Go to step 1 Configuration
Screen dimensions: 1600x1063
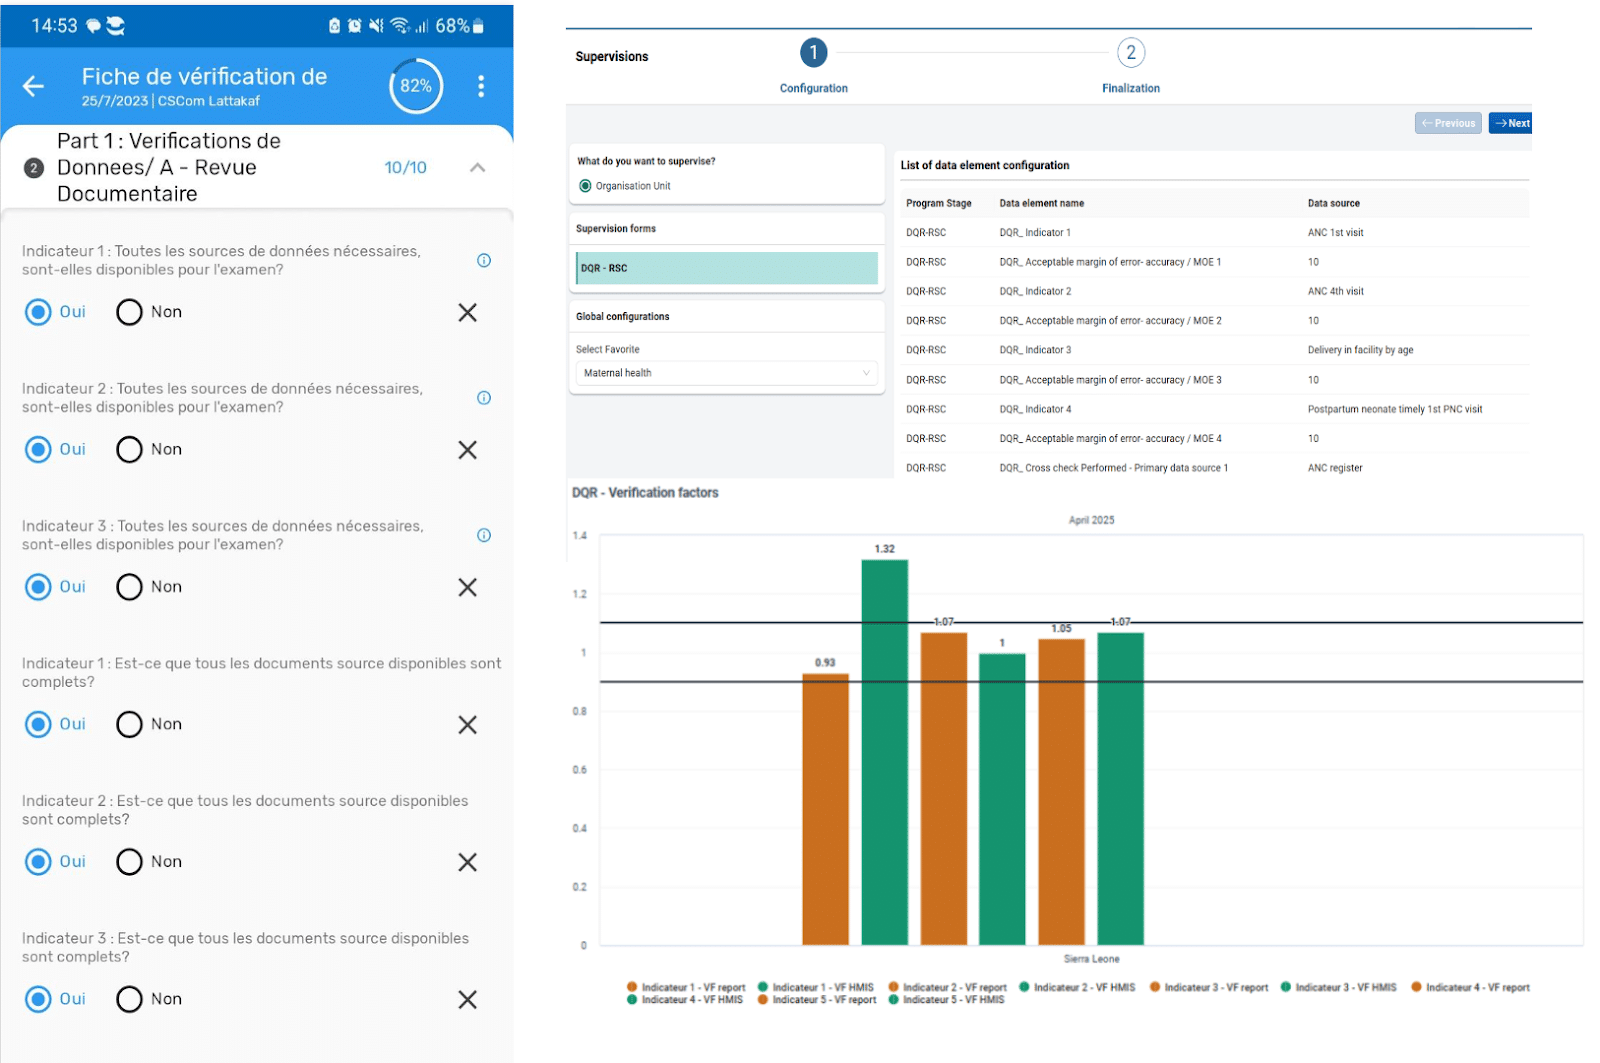pyautogui.click(x=813, y=53)
